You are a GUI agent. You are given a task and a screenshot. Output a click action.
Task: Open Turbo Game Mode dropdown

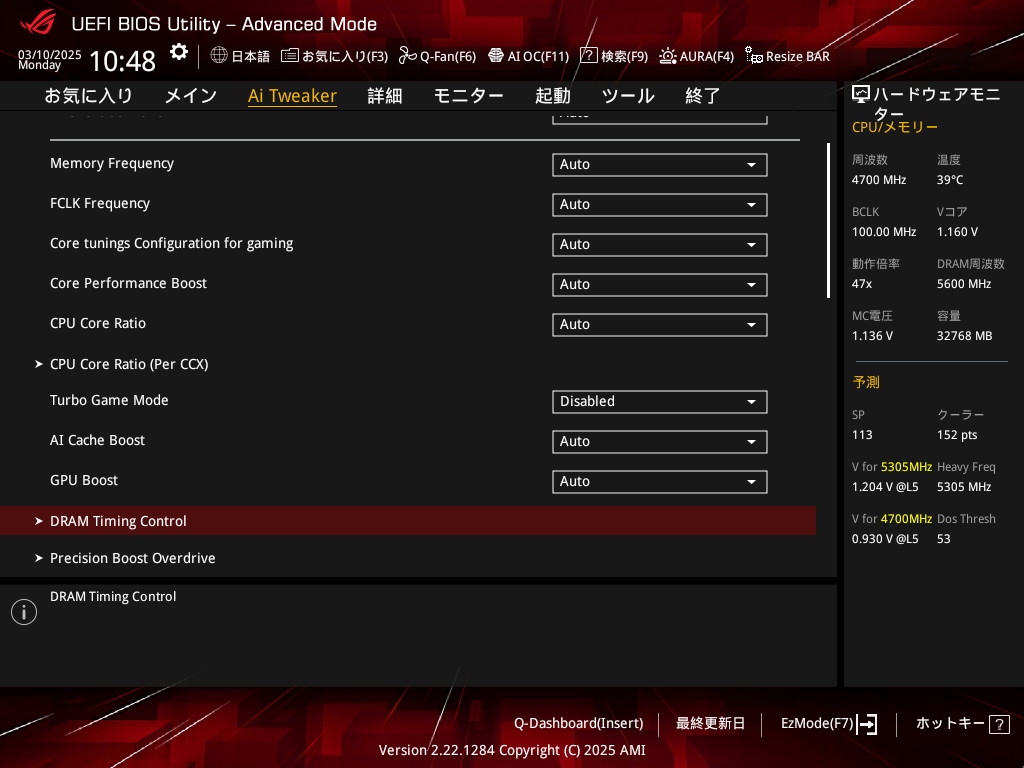tap(660, 402)
